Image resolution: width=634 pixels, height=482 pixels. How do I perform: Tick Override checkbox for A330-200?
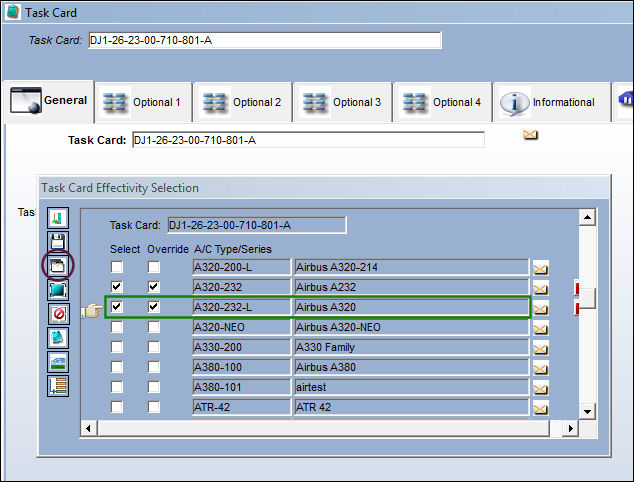coord(154,347)
